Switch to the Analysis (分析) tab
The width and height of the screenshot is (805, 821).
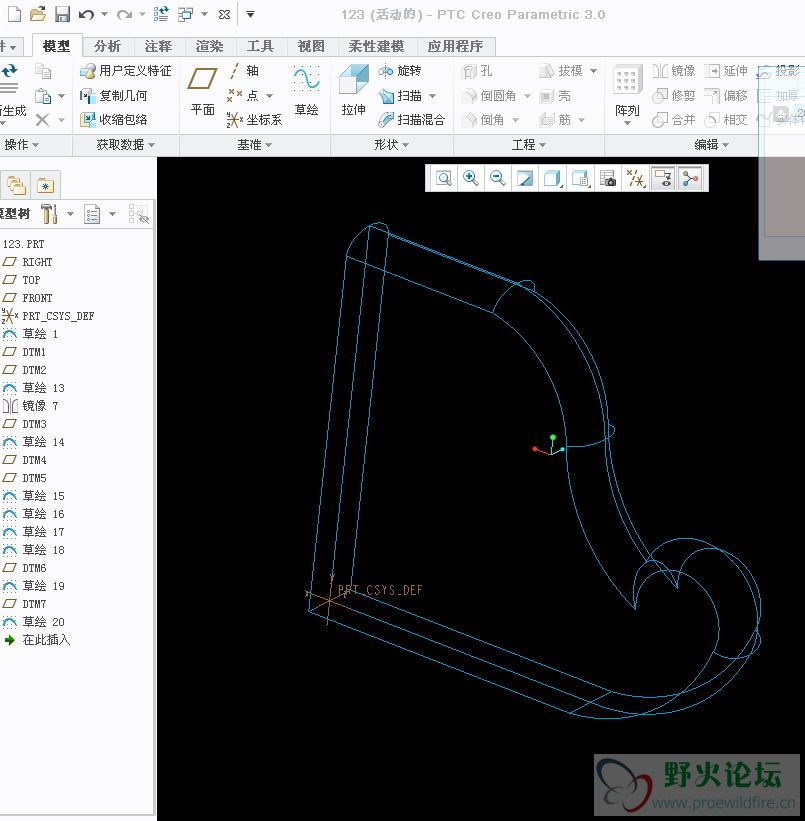(107, 46)
